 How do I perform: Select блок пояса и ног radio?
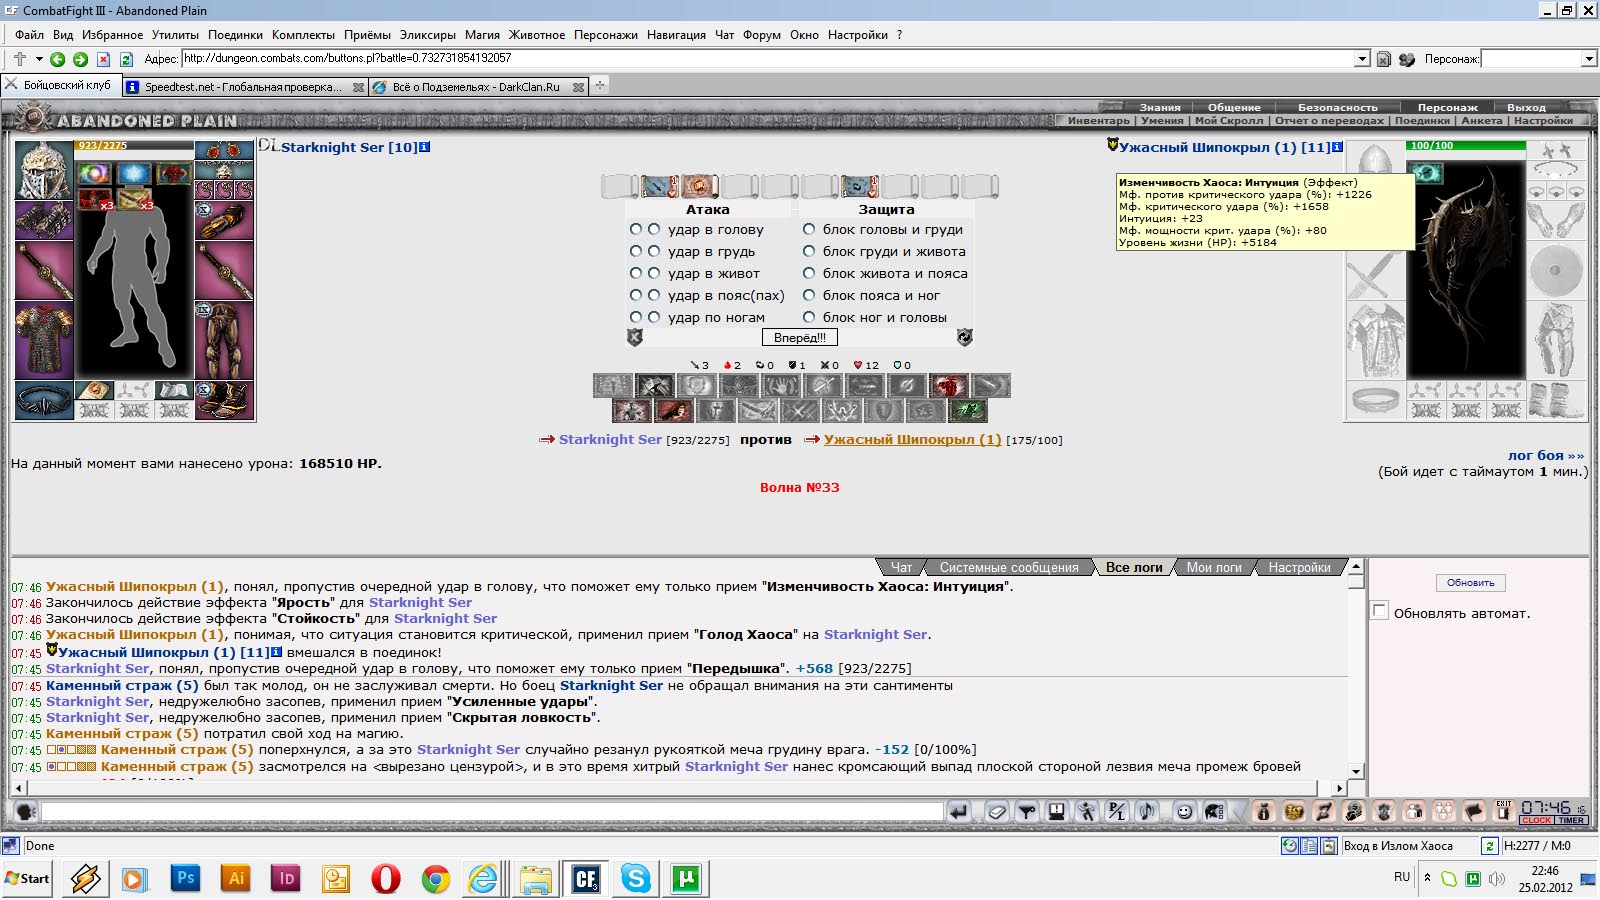coord(809,295)
